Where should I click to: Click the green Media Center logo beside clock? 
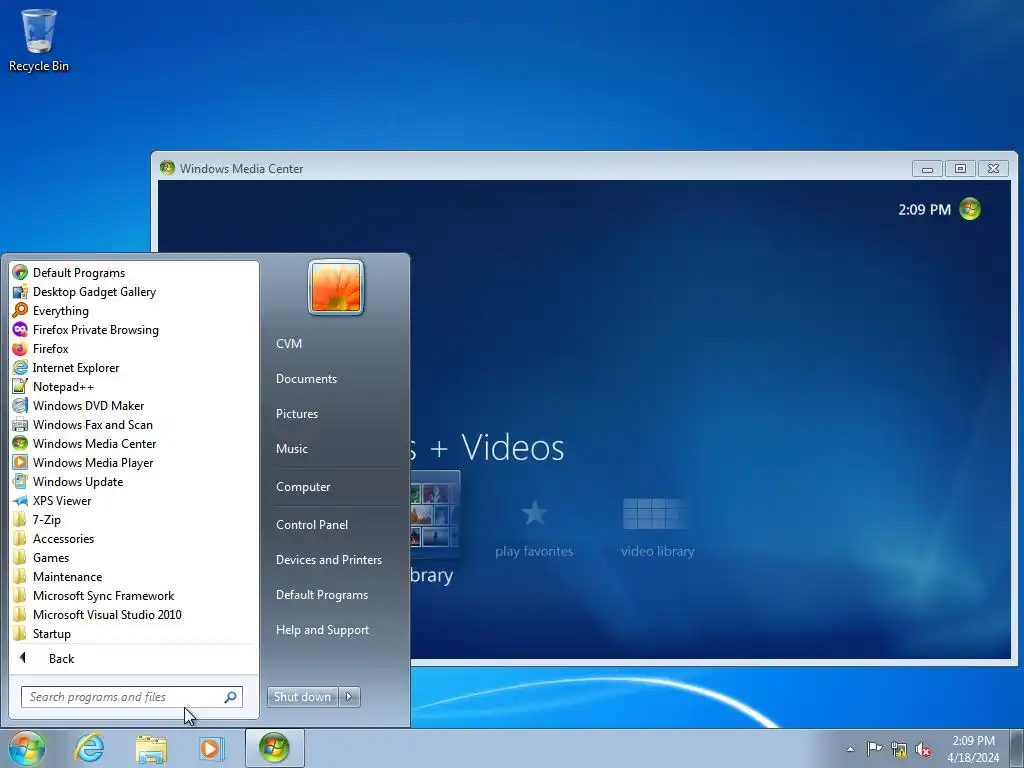click(x=970, y=209)
